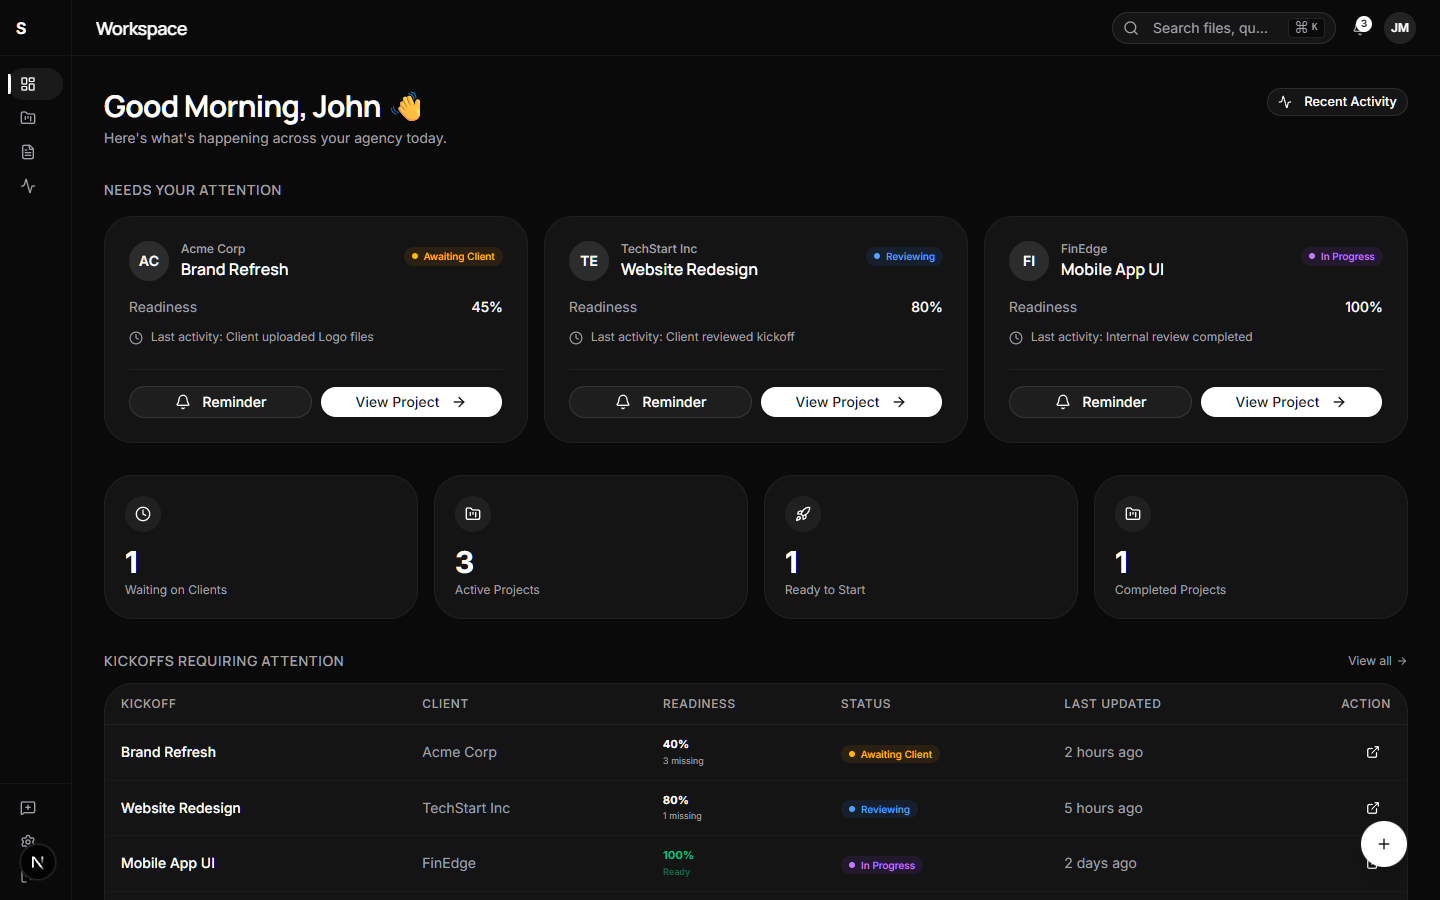The image size is (1440, 900).
Task: Click TechStart Inc in the client column
Action: (x=466, y=808)
